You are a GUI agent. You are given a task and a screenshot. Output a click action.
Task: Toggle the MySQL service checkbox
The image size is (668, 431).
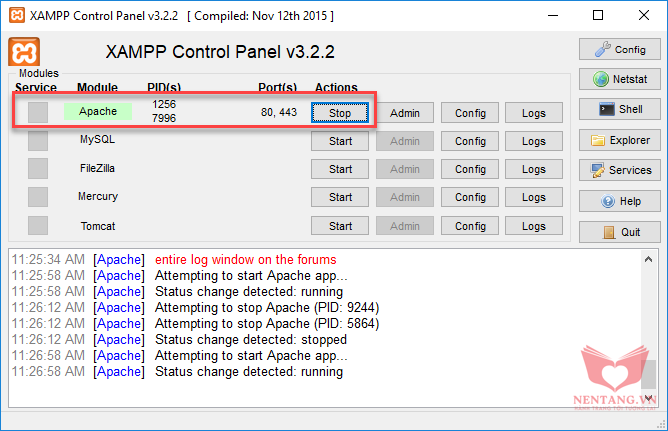[x=38, y=141]
